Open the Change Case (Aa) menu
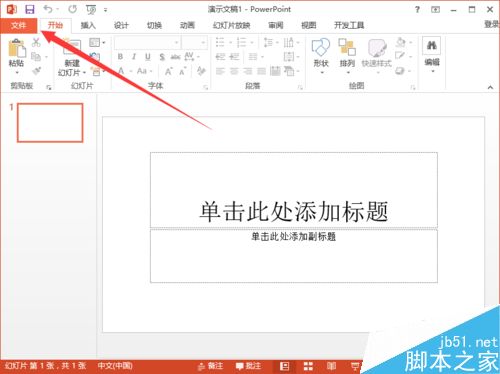Image resolution: width=500 pixels, height=374 pixels. coord(144,71)
